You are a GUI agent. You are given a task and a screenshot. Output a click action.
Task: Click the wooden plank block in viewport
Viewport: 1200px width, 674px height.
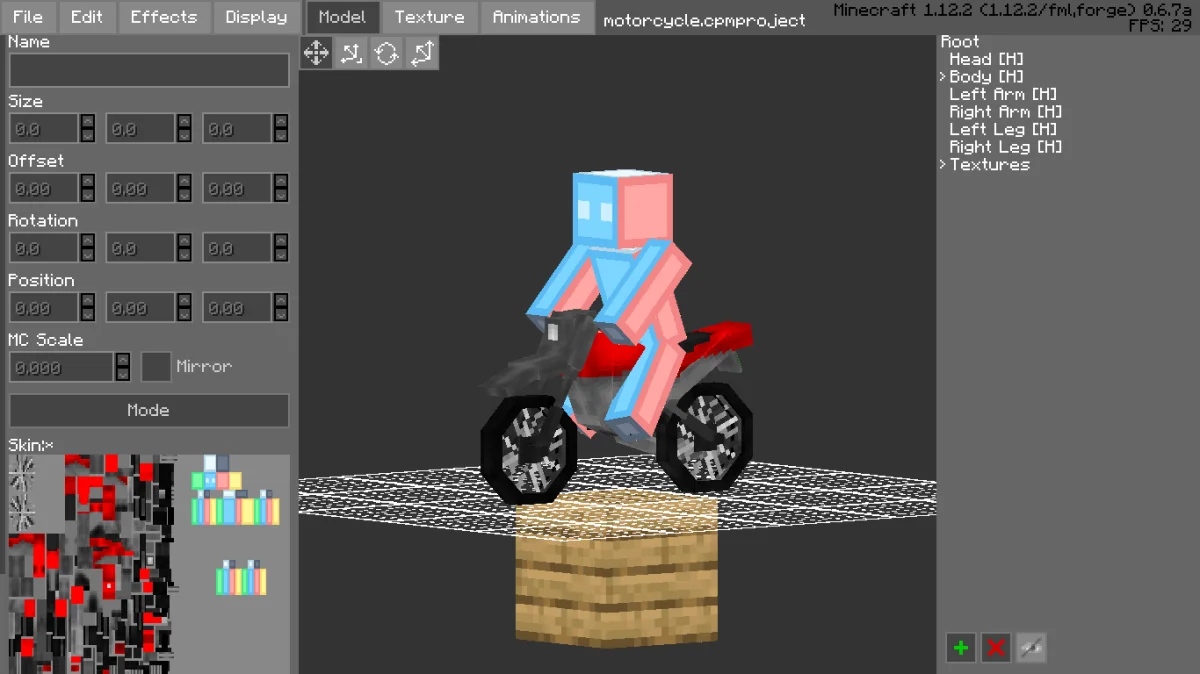[617, 570]
